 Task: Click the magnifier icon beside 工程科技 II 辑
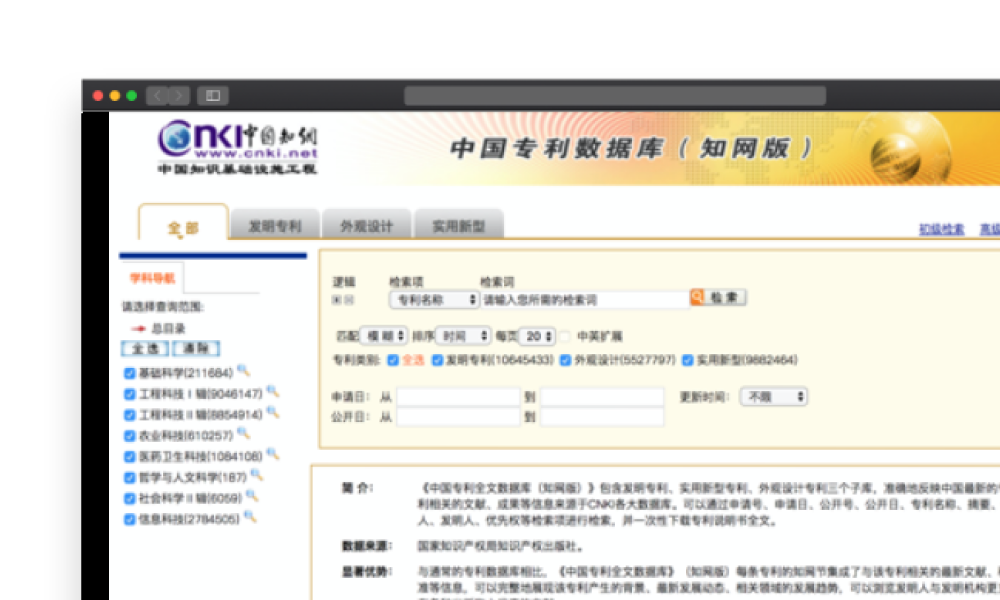coord(273,413)
